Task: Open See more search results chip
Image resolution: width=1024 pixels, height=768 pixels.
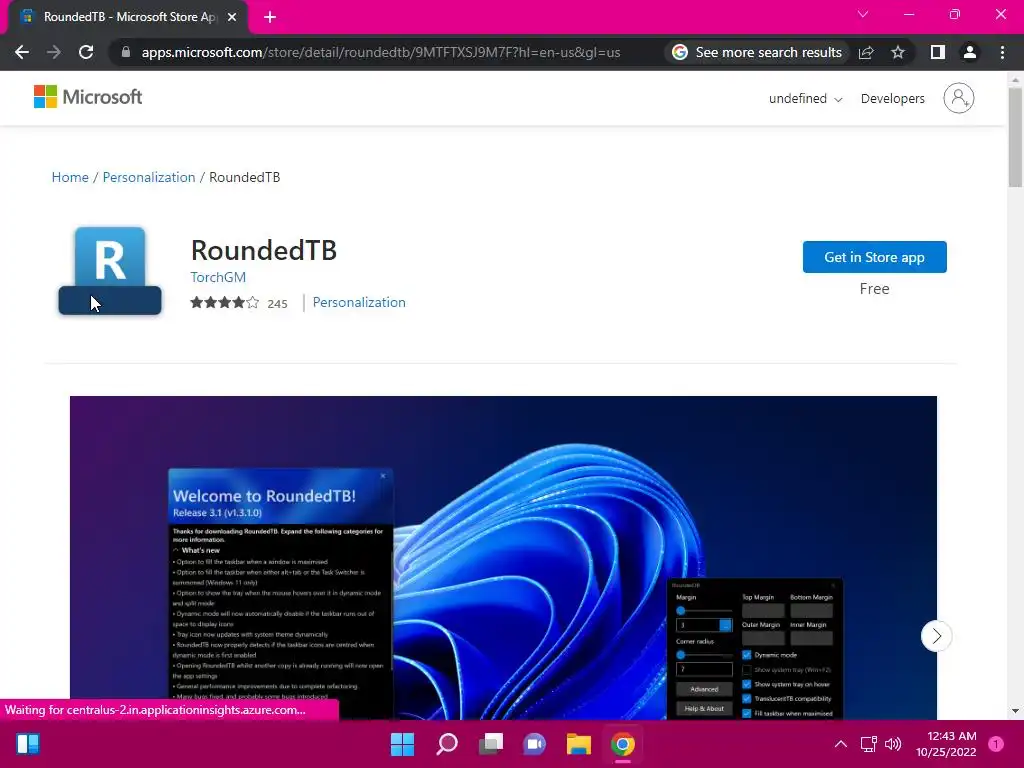Action: point(757,52)
